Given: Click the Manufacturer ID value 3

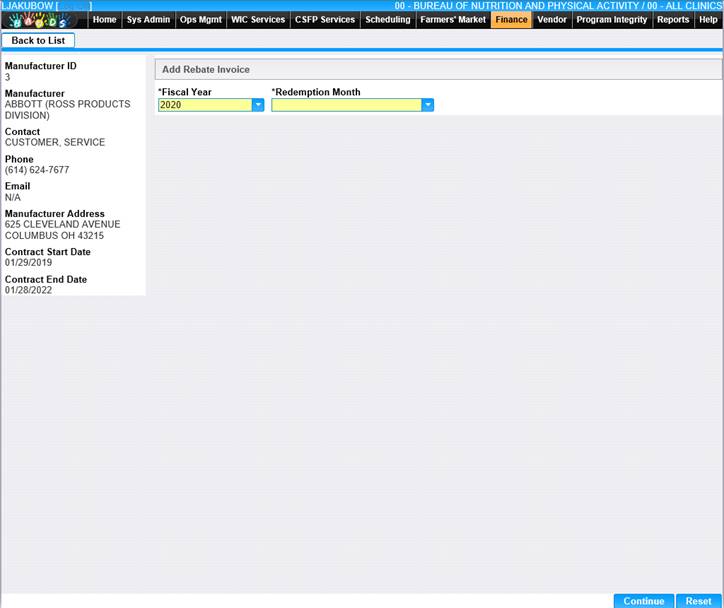Looking at the screenshot, I should point(7,77).
